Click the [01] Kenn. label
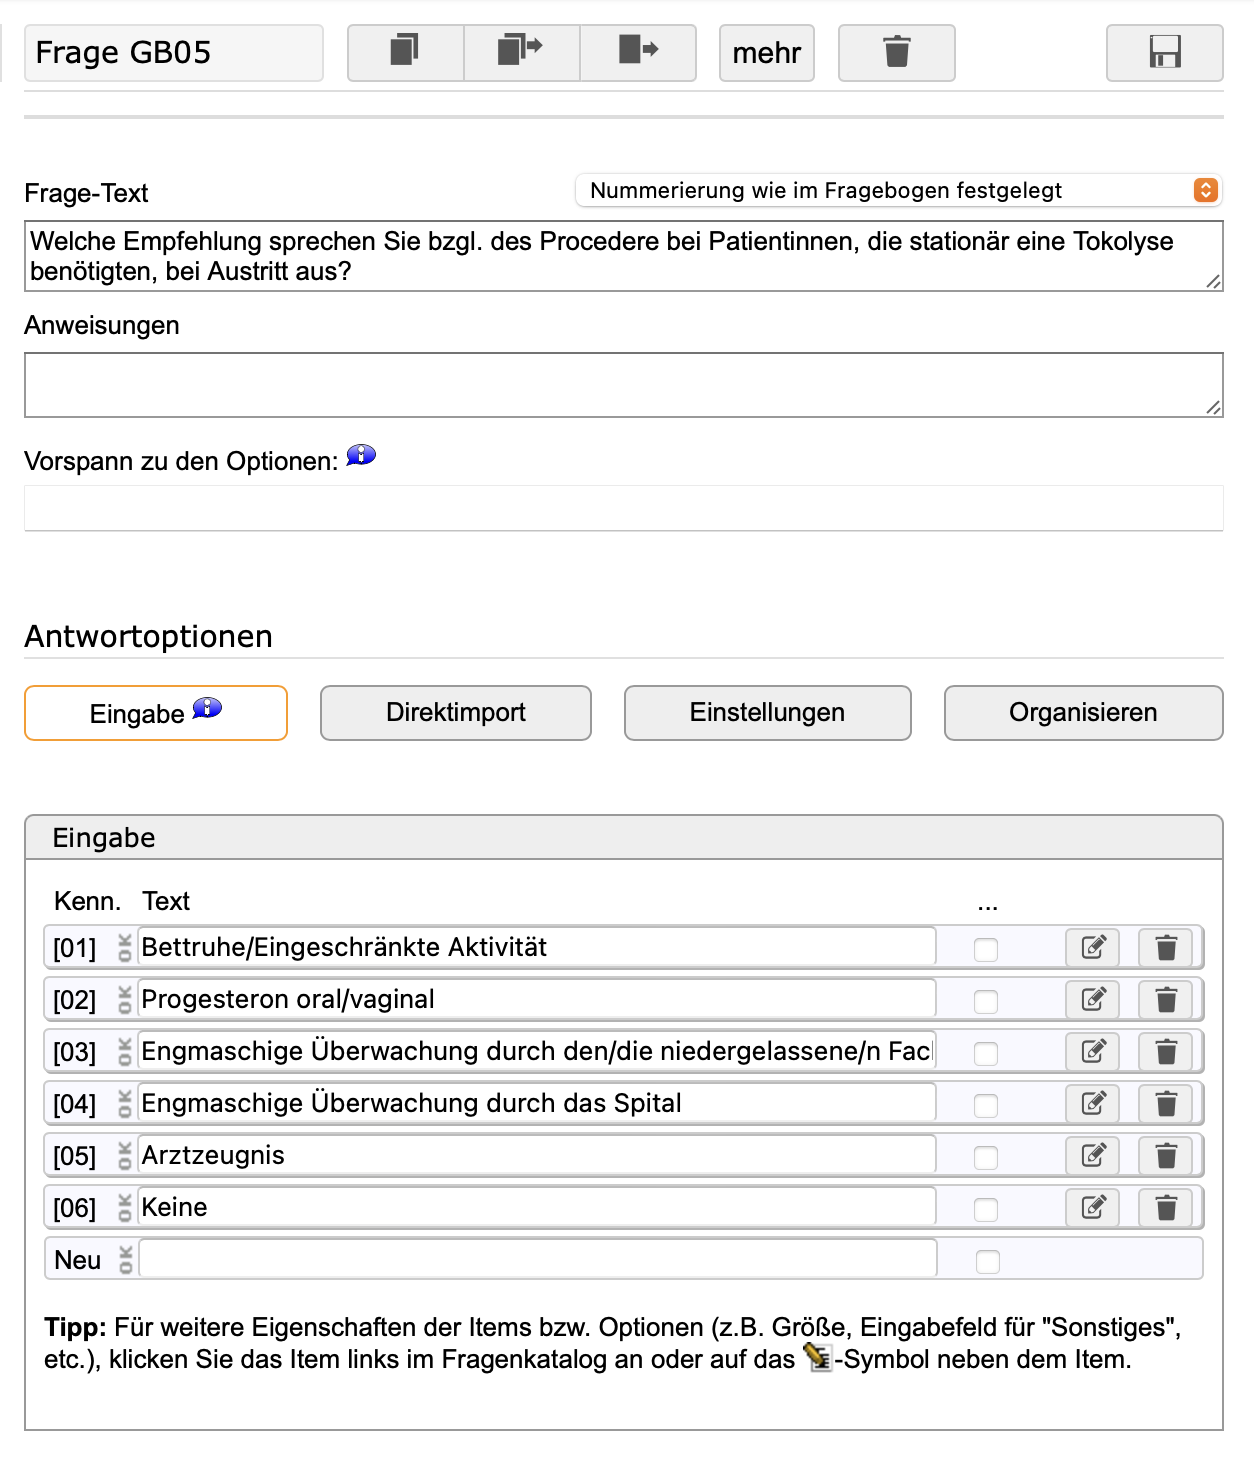Image resolution: width=1254 pixels, height=1458 pixels. point(75,948)
